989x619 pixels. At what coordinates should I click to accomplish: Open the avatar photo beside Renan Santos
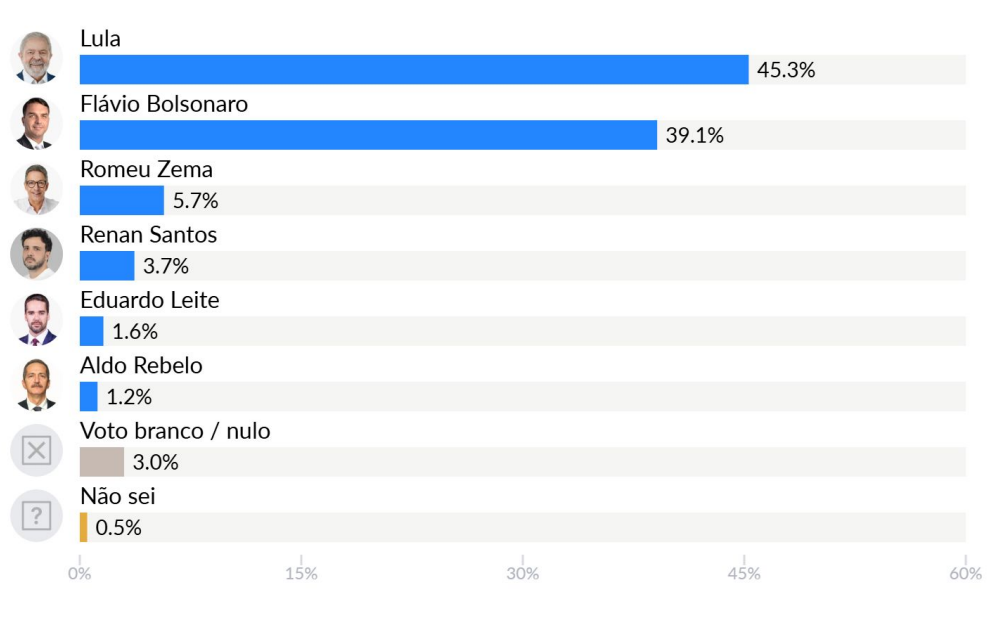point(36,254)
